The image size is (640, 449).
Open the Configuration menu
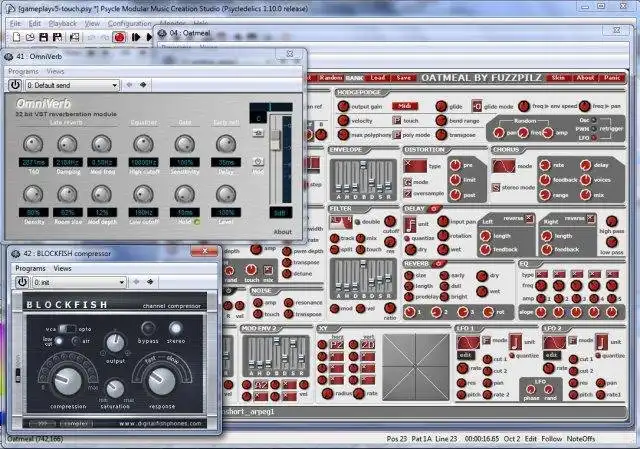tap(130, 22)
